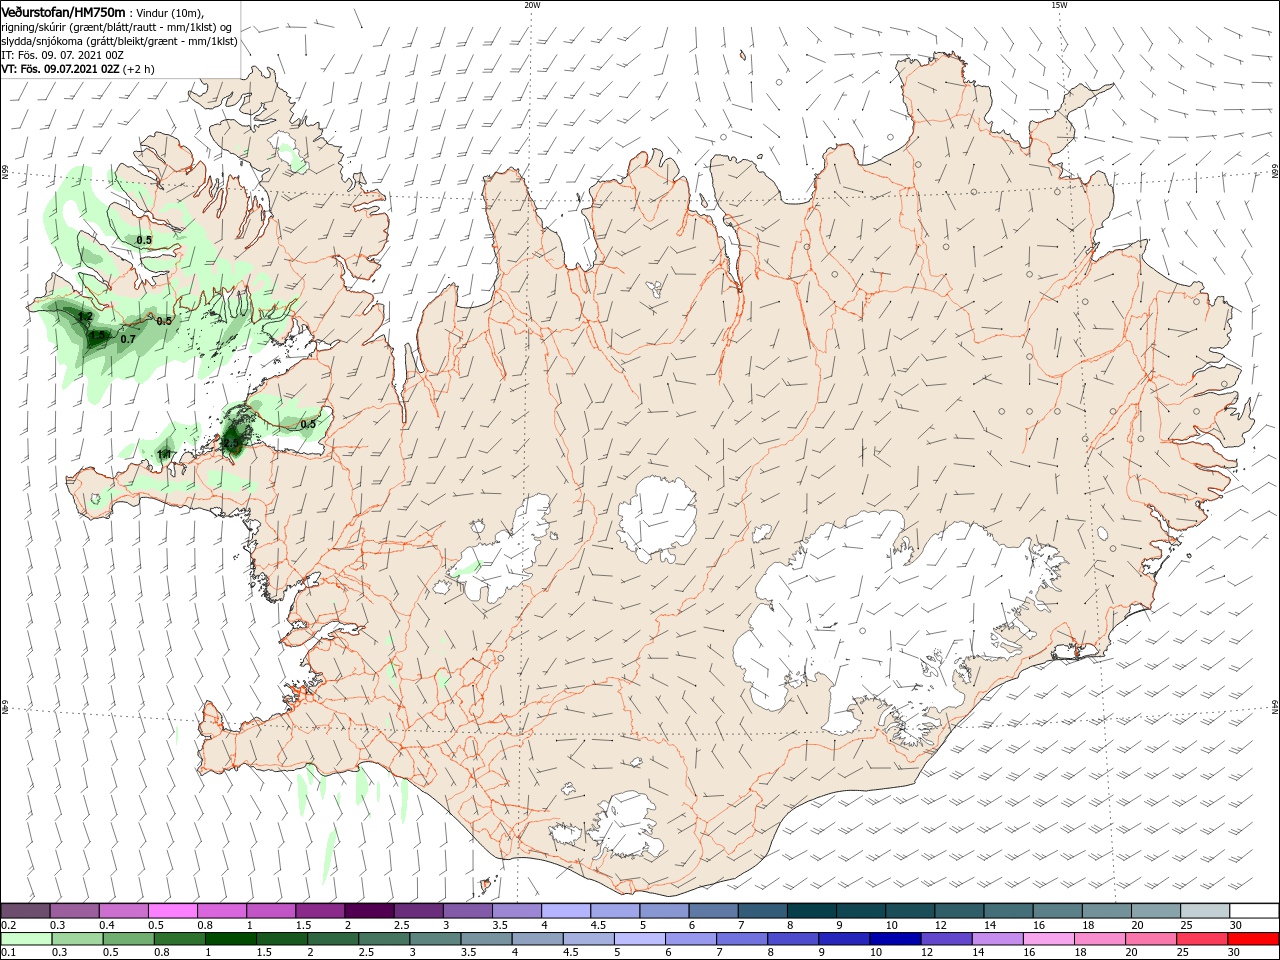Click the '20W' longitude label

(532, 5)
